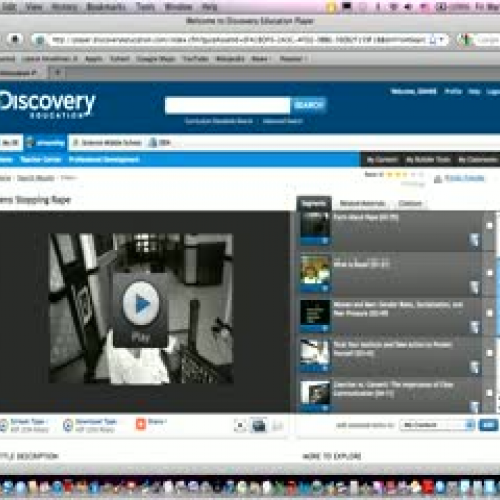The image size is (500, 500).
Task: Check the Coercion vs. Consent segment checkbox
Action: 489,393
